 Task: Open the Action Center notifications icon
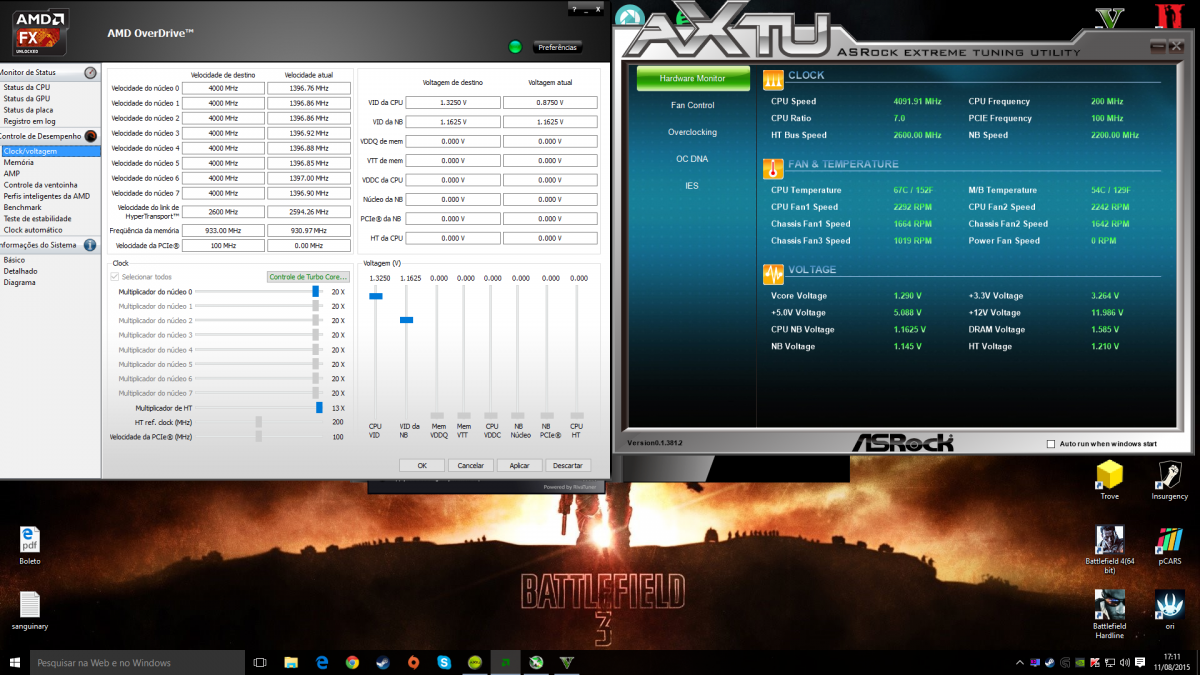point(1141,662)
